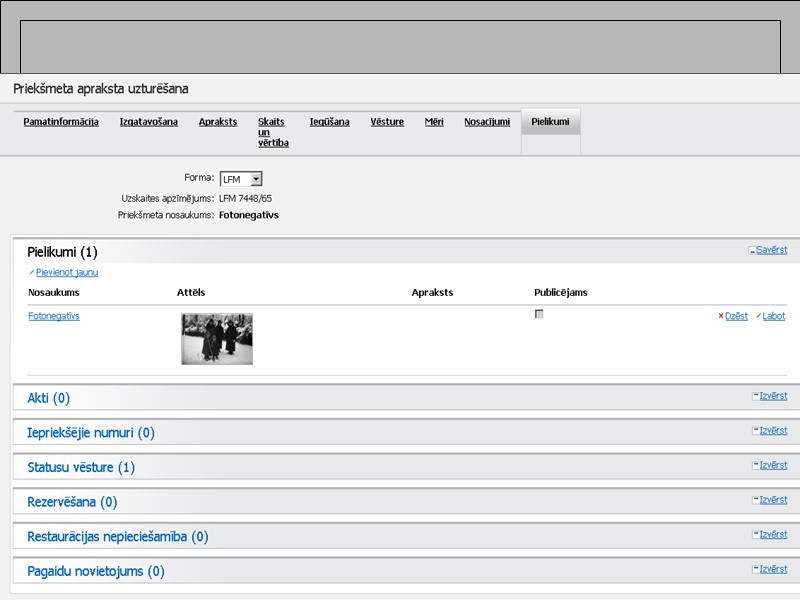Expand Iepriekšējie numuri section via Izvērst

tap(773, 431)
